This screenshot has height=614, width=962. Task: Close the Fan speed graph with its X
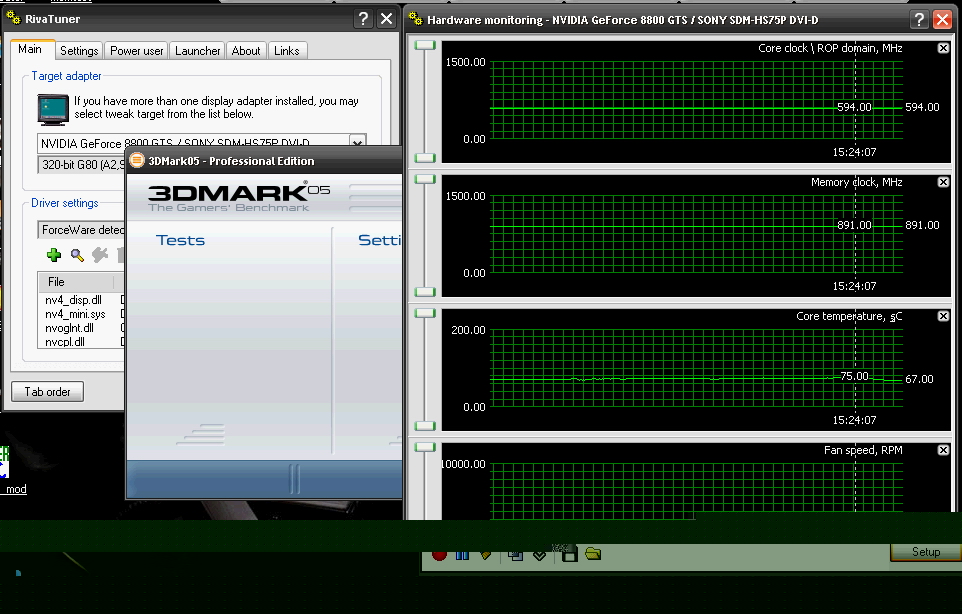coord(944,450)
